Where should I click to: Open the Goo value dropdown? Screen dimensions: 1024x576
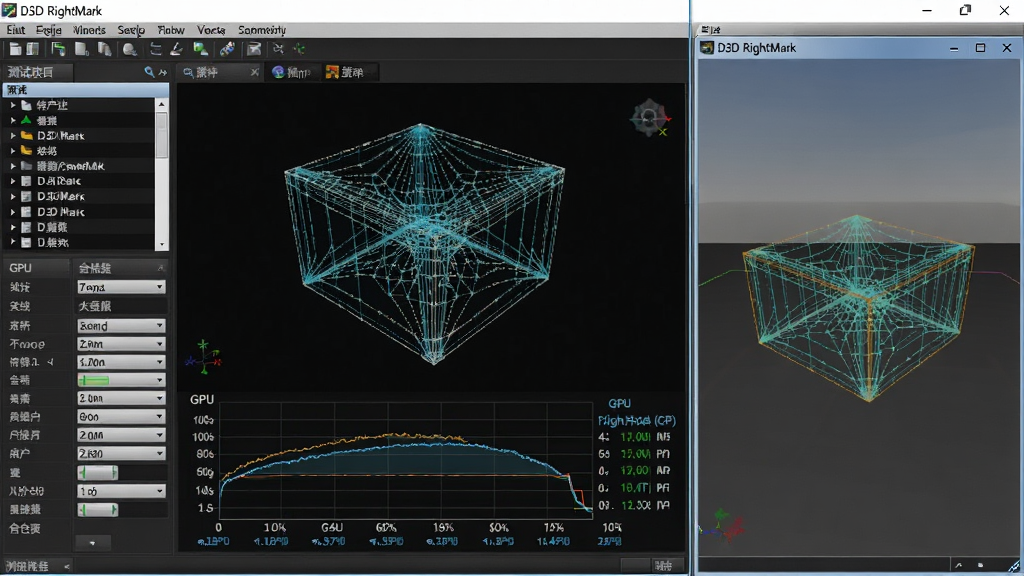(121, 416)
